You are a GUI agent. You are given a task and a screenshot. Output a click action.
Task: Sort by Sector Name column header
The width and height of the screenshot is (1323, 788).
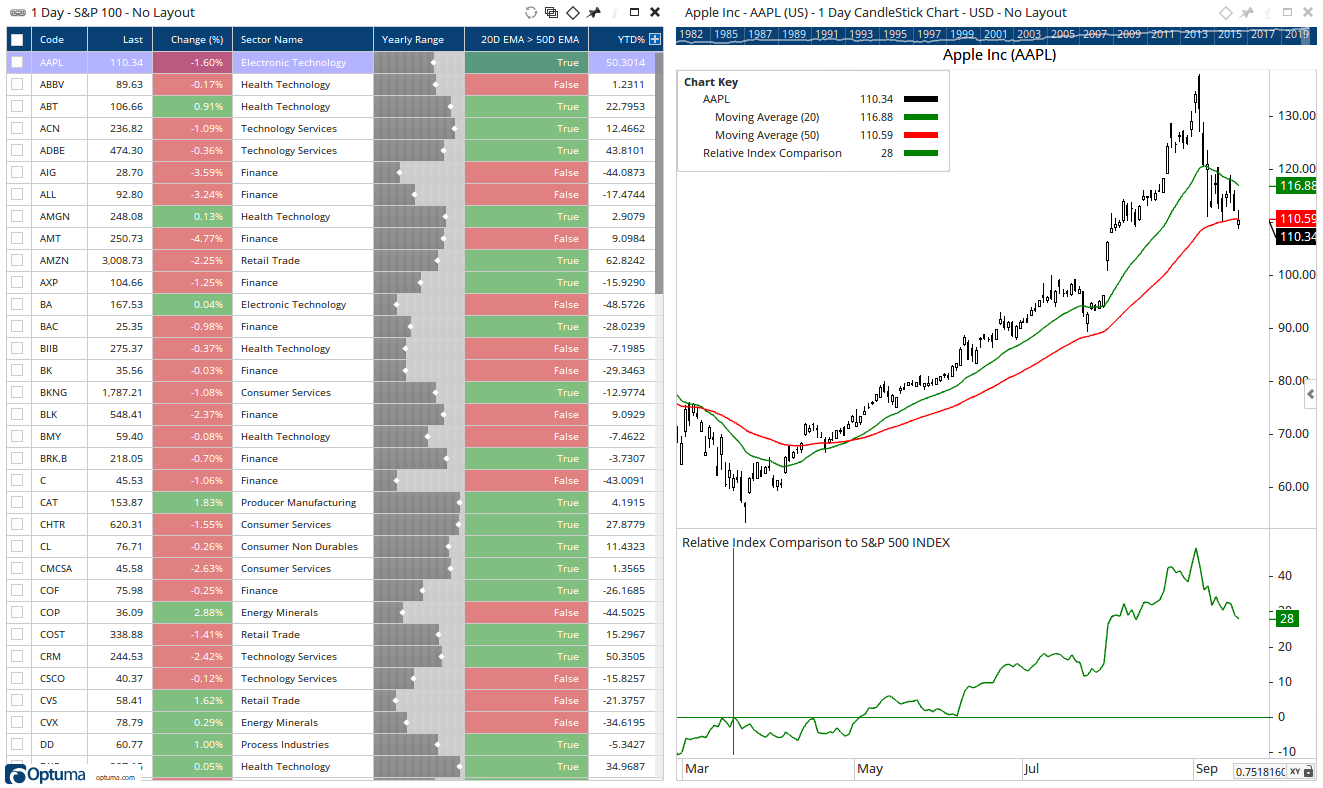(x=303, y=40)
